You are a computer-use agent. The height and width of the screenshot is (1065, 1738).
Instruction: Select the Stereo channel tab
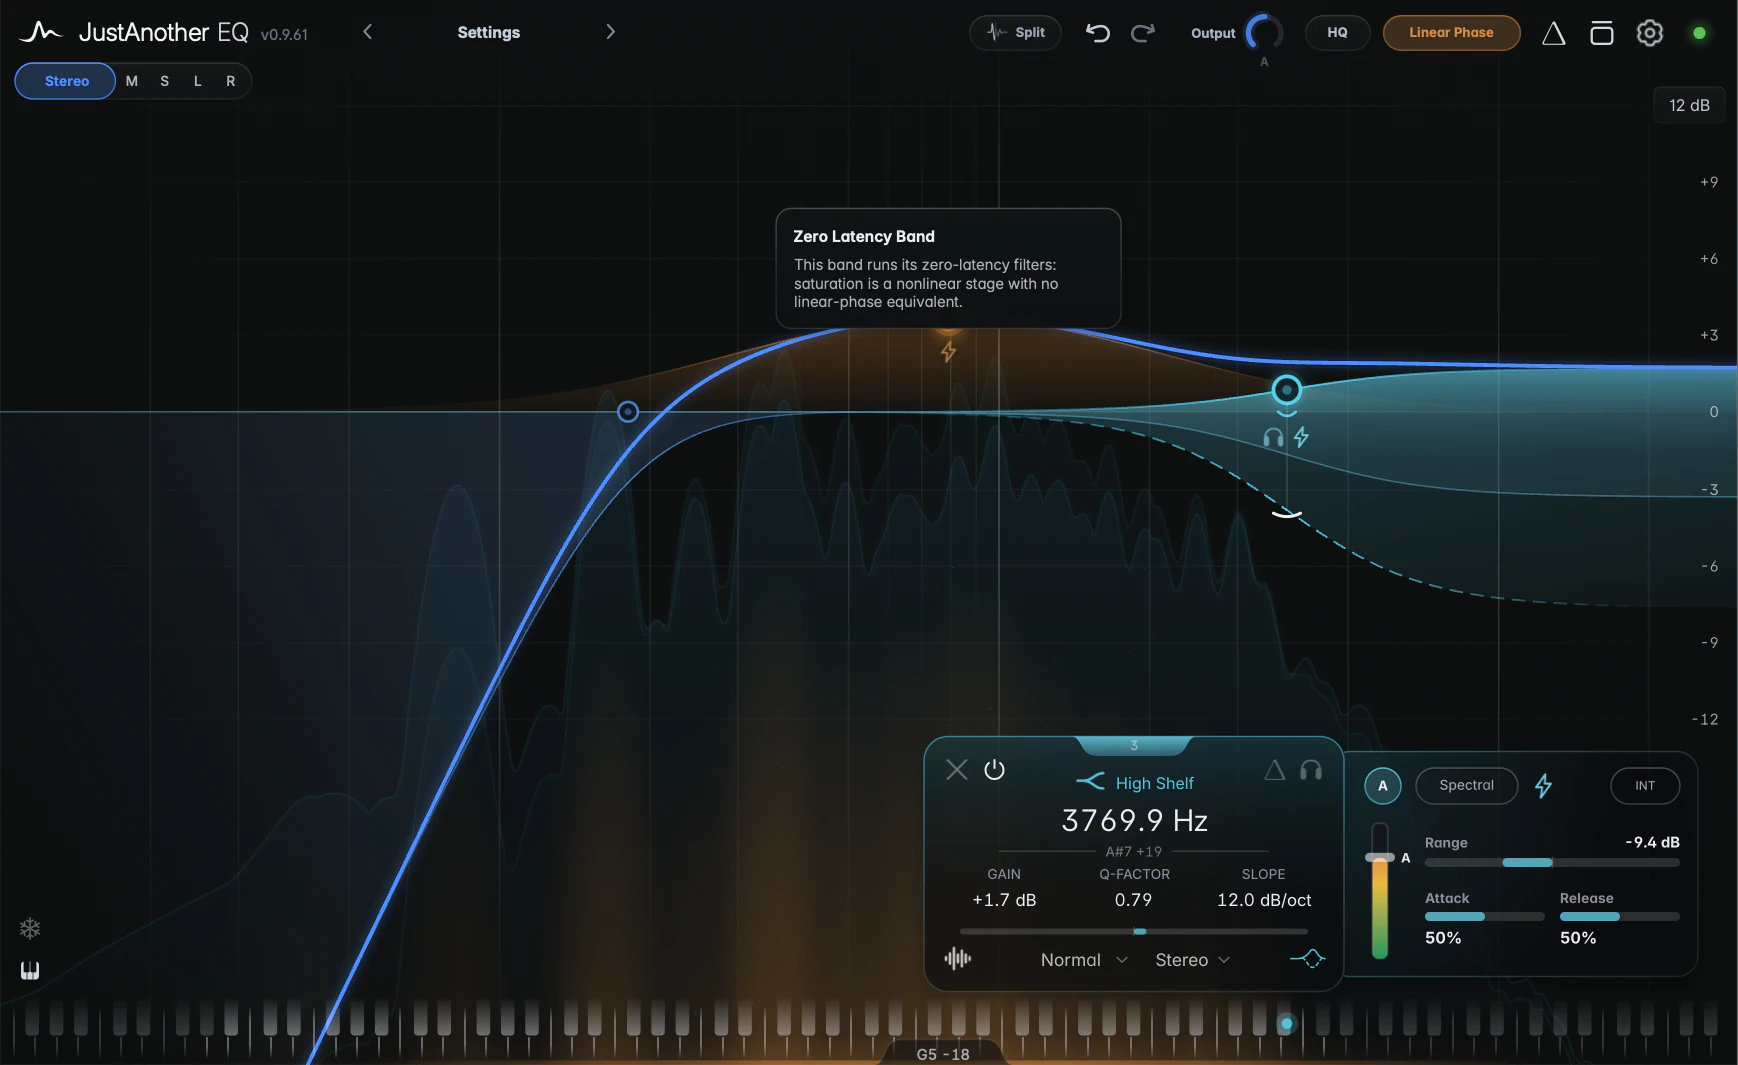[x=66, y=81]
